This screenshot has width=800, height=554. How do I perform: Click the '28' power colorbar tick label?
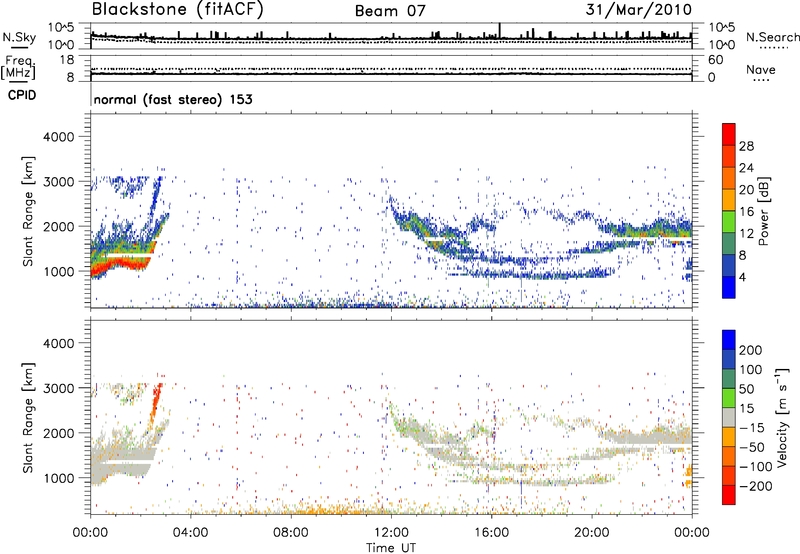point(746,146)
